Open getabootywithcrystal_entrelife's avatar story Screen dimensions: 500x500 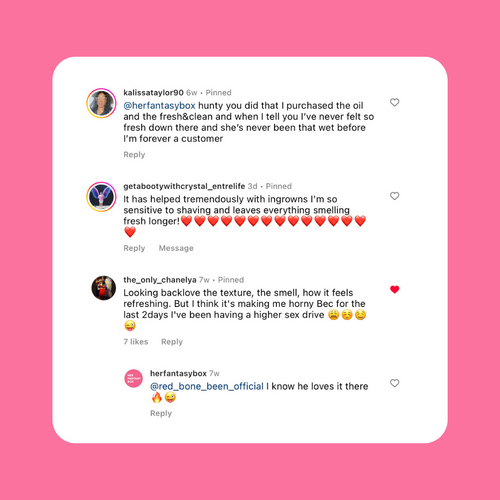pyautogui.click(x=101, y=197)
